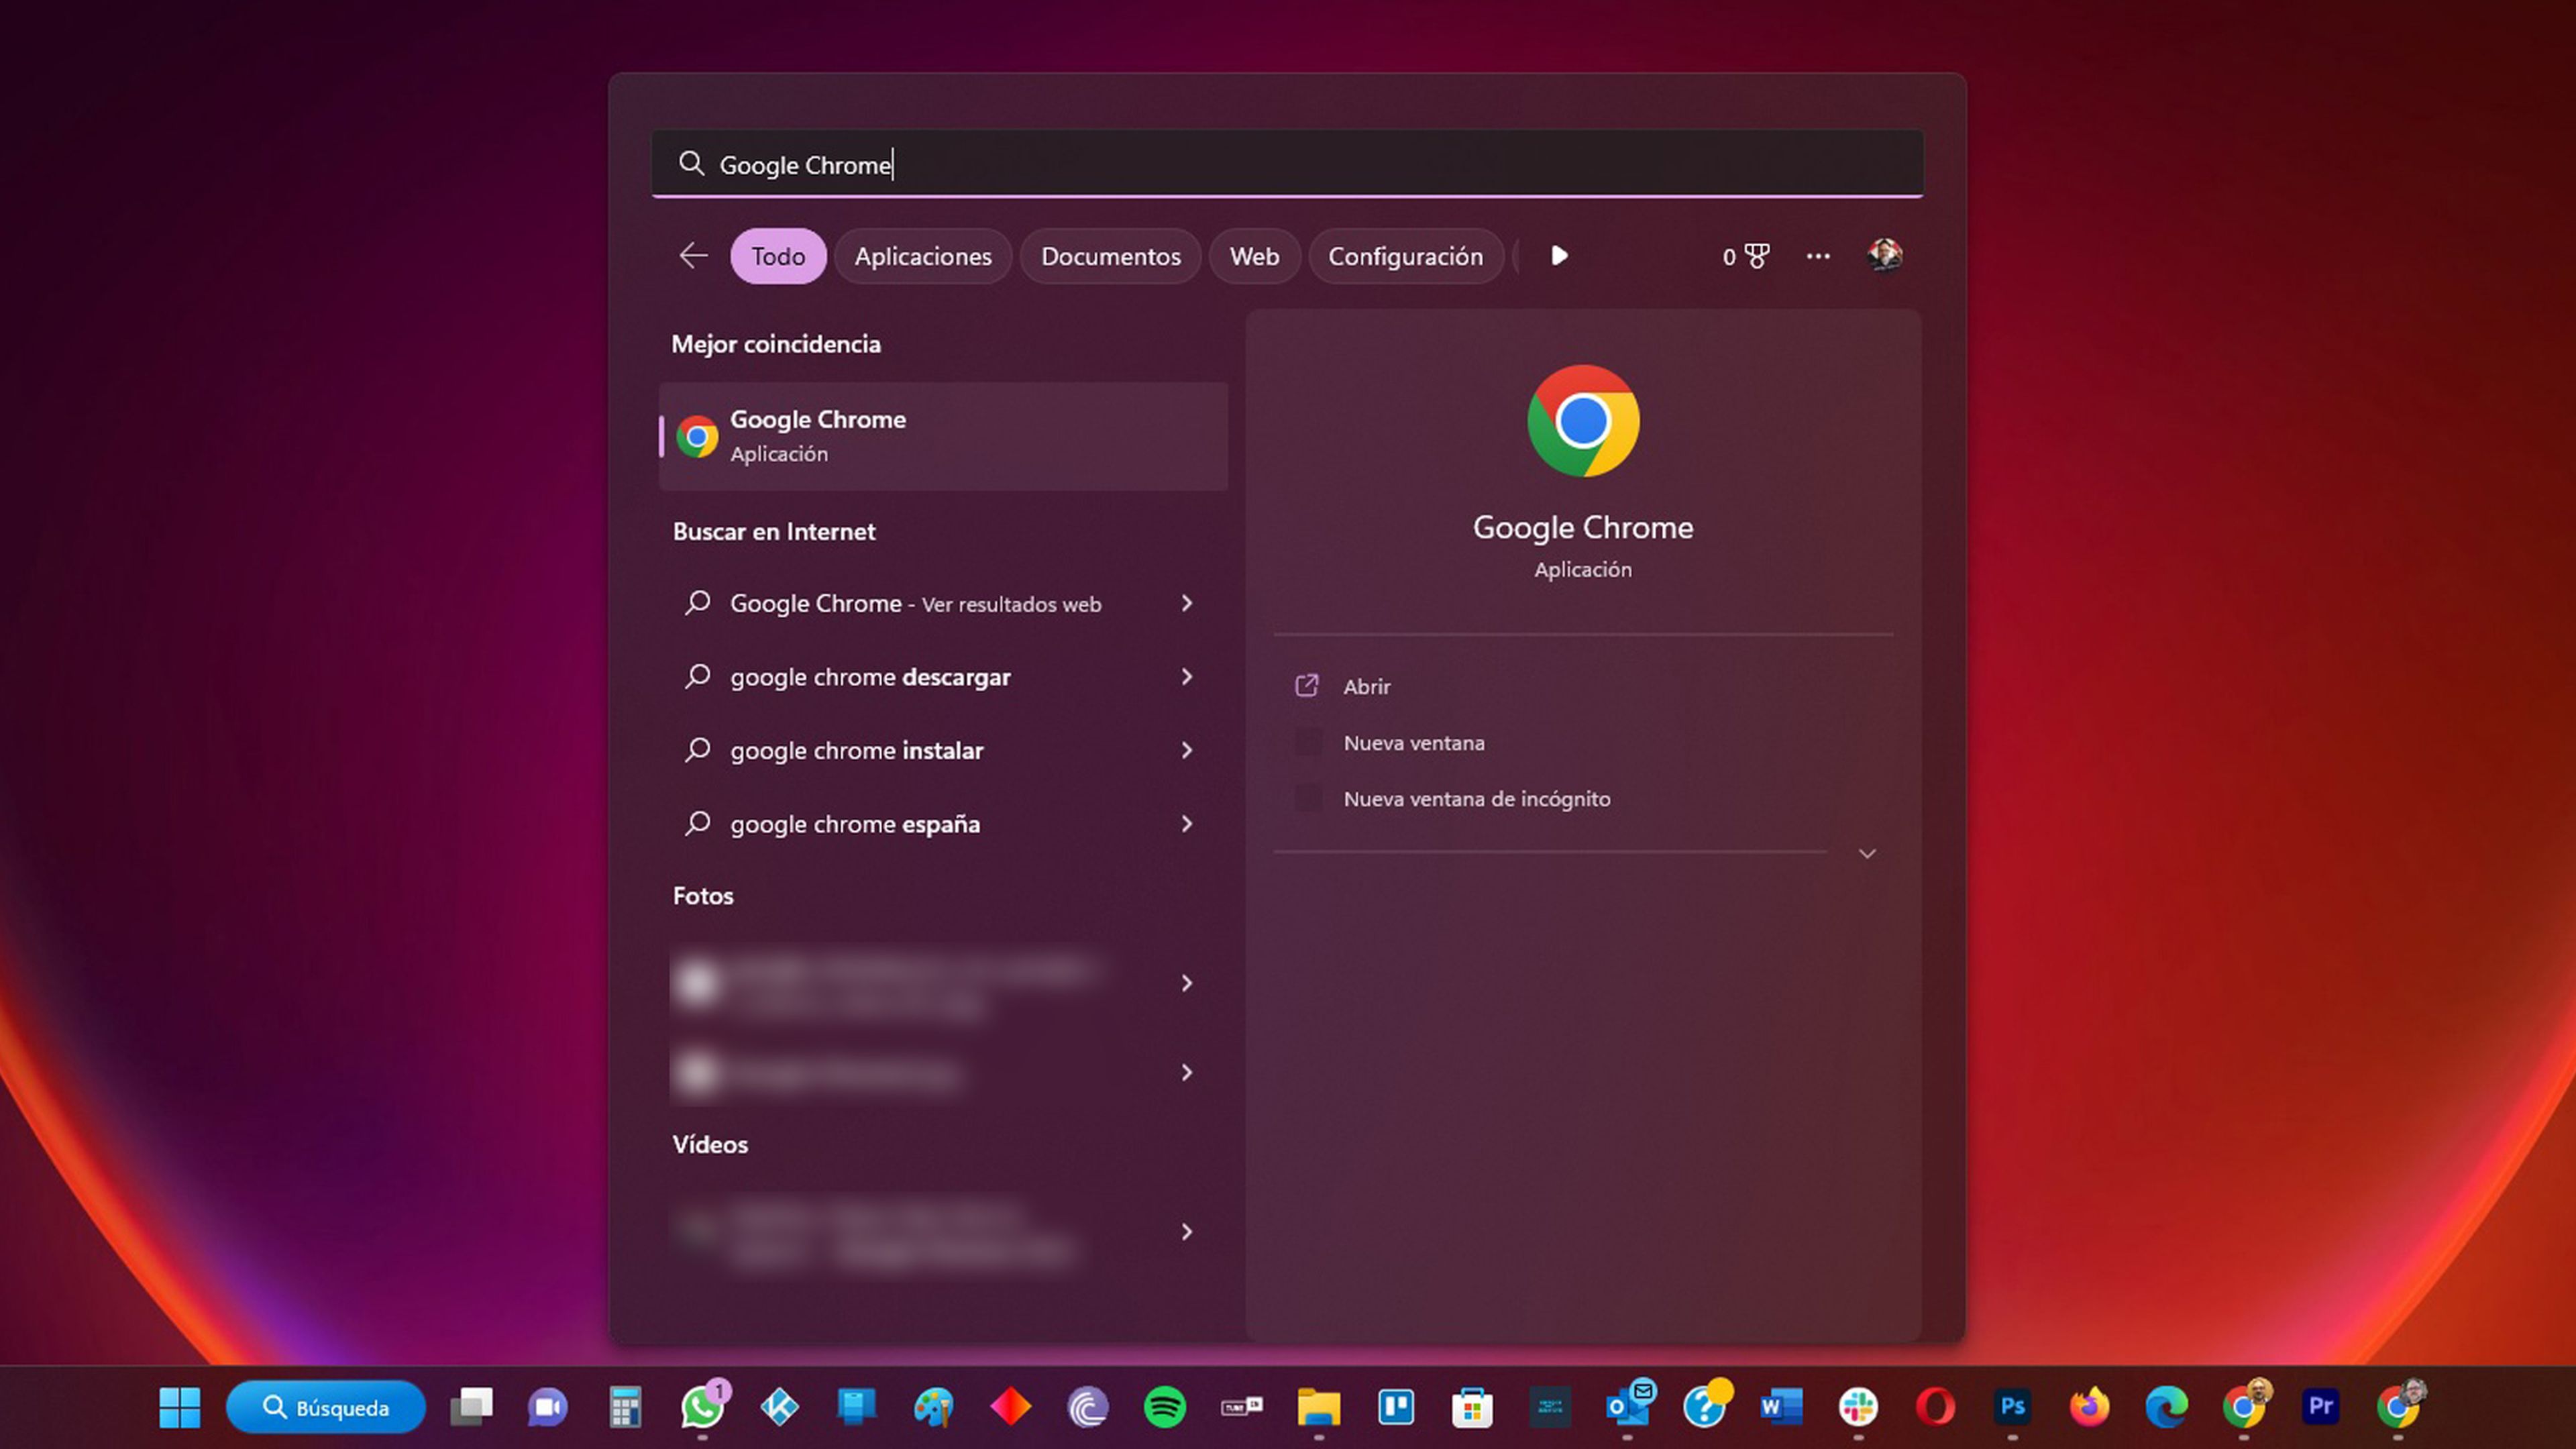Expand Google Chrome Ver resultados web arrow
This screenshot has width=2576, height=1449.
(x=1186, y=603)
